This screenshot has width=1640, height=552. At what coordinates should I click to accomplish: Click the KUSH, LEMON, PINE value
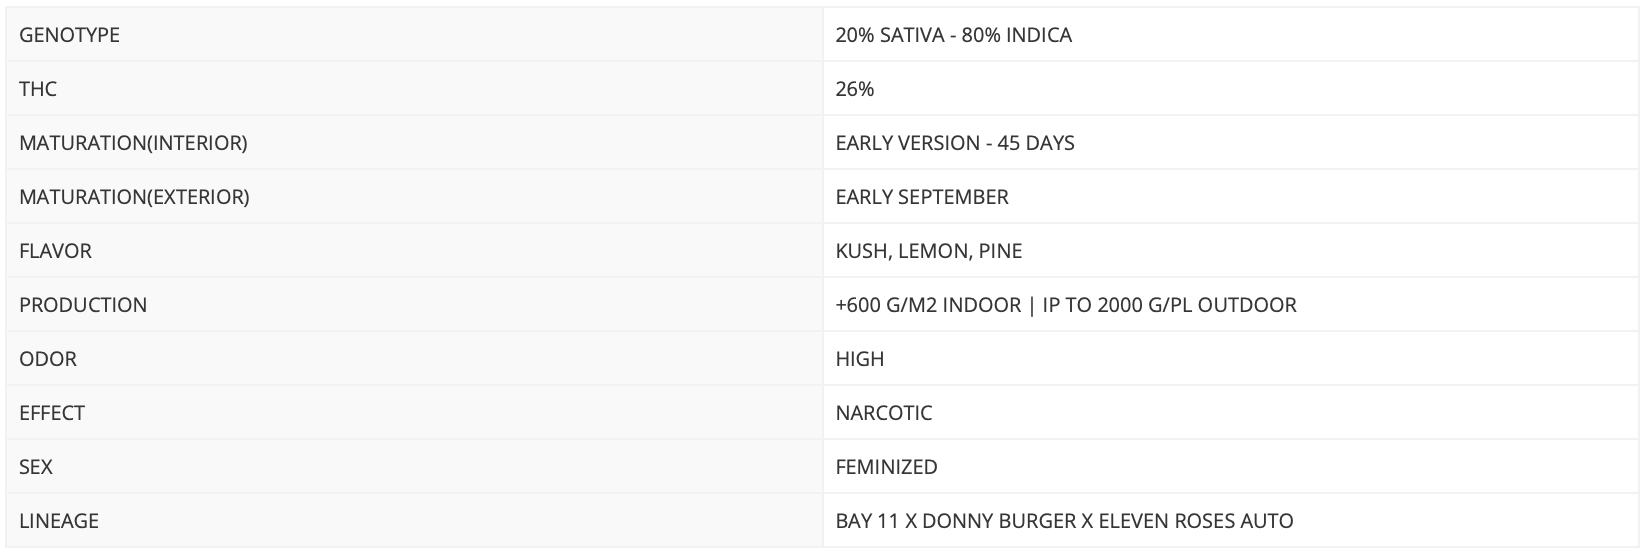[x=929, y=251]
